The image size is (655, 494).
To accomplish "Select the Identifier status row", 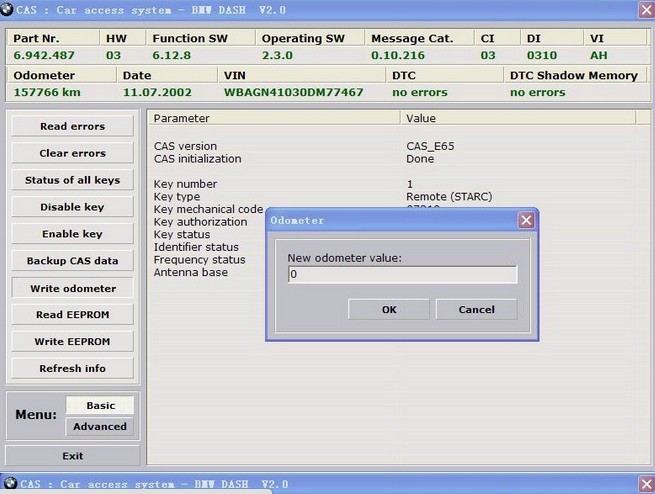I will click(196, 247).
